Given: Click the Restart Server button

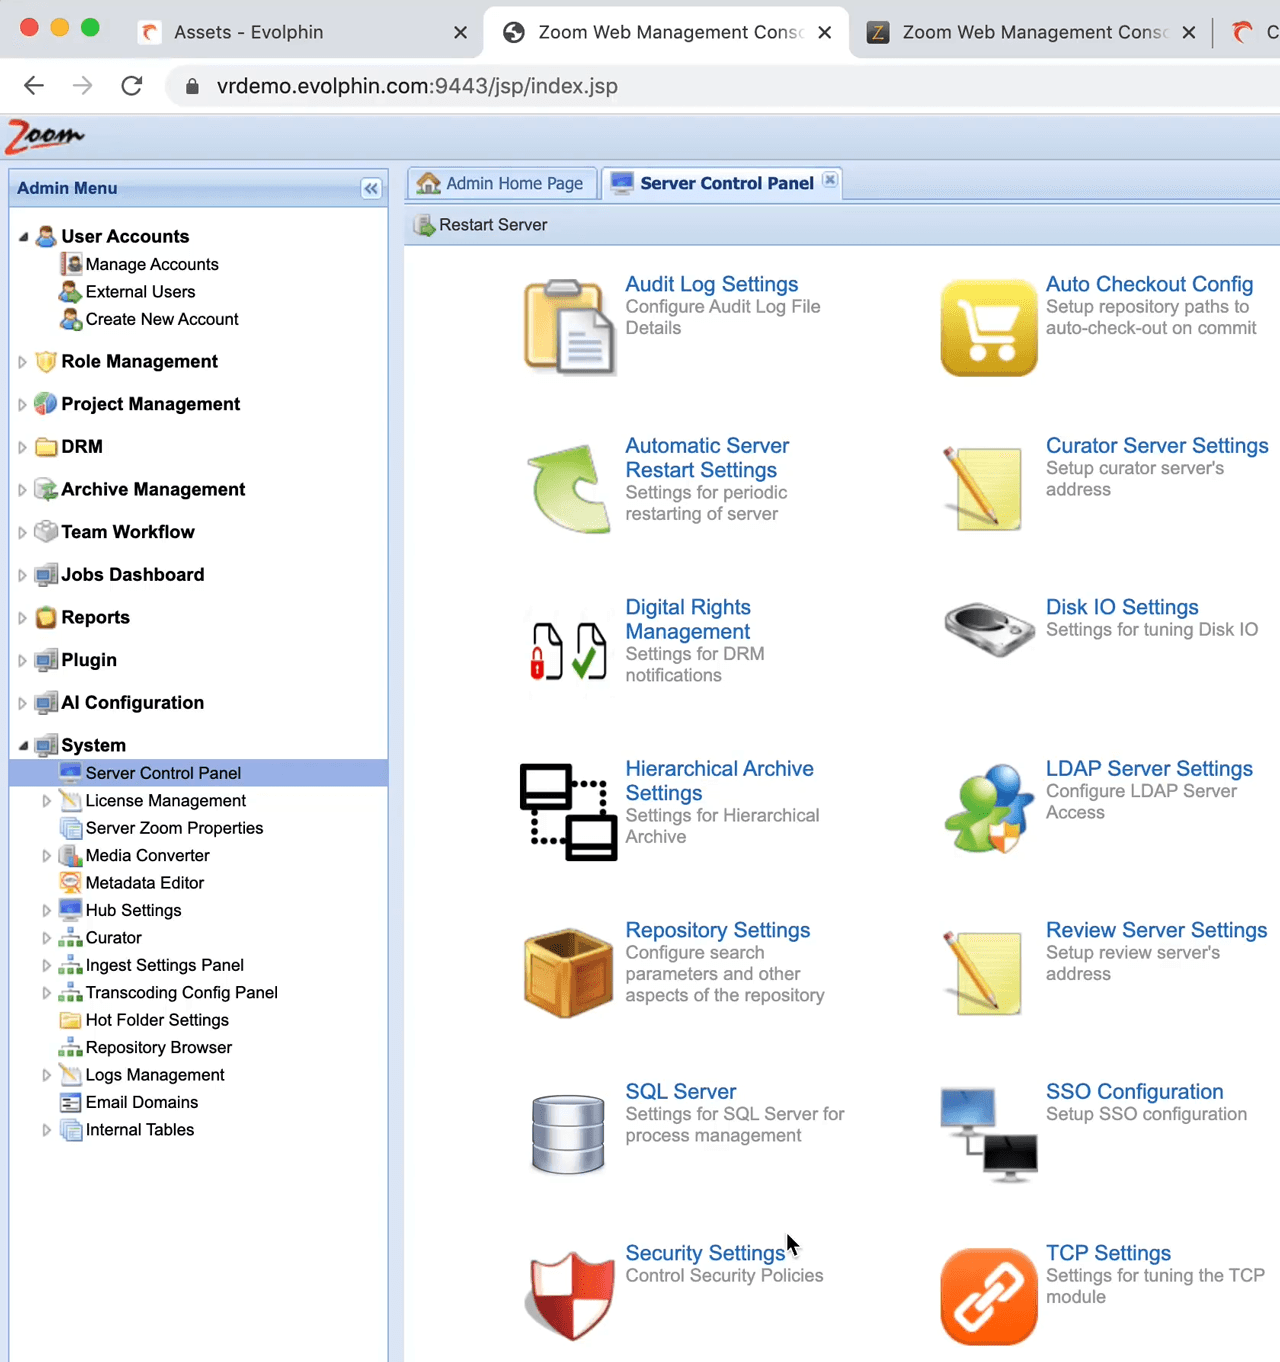Looking at the screenshot, I should (481, 225).
